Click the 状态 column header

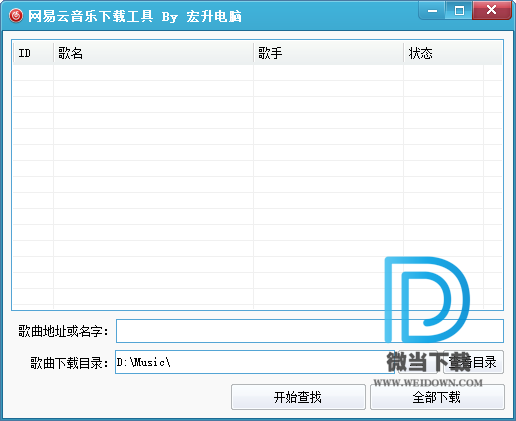453,53
